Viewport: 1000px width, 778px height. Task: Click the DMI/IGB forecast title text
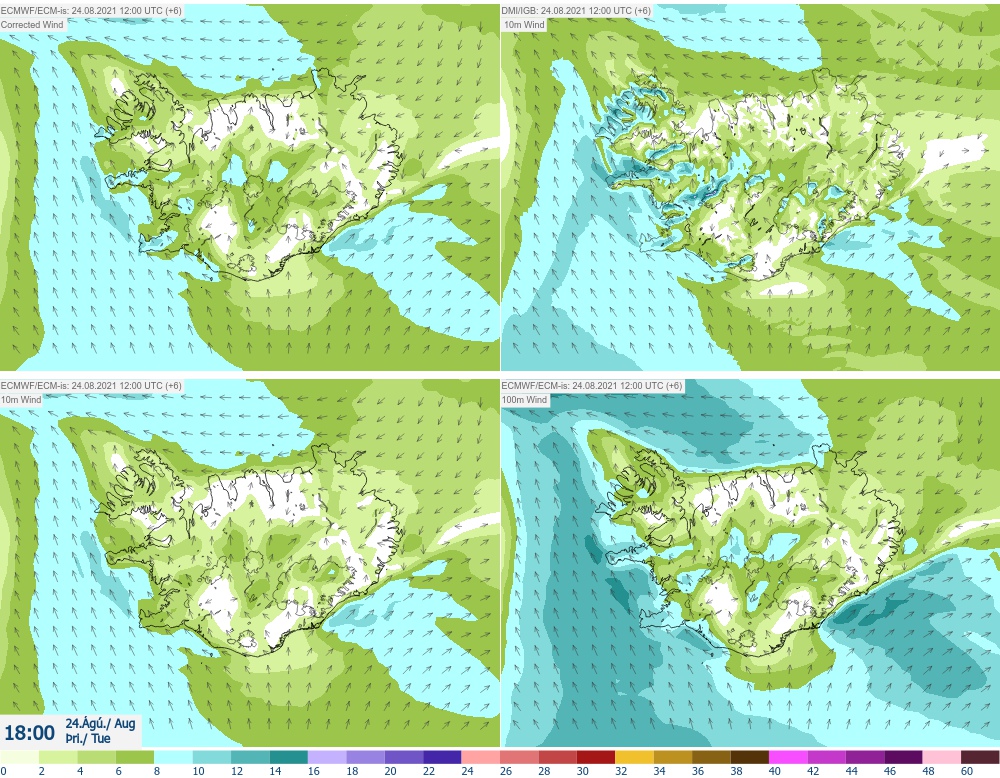577,10
